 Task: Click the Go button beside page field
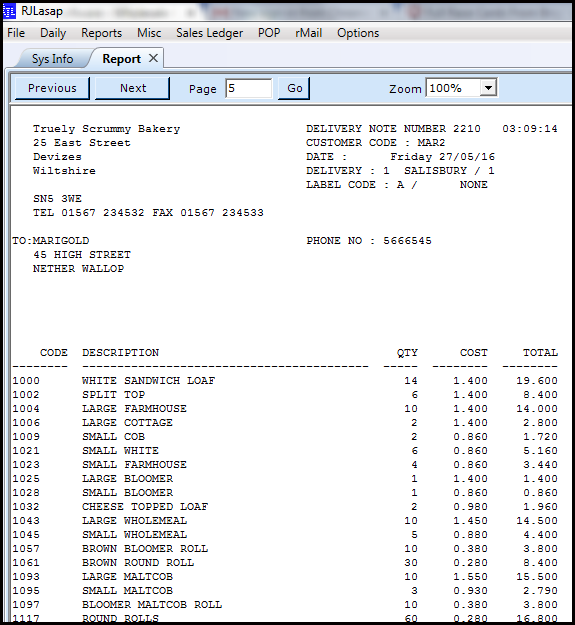[x=294, y=88]
